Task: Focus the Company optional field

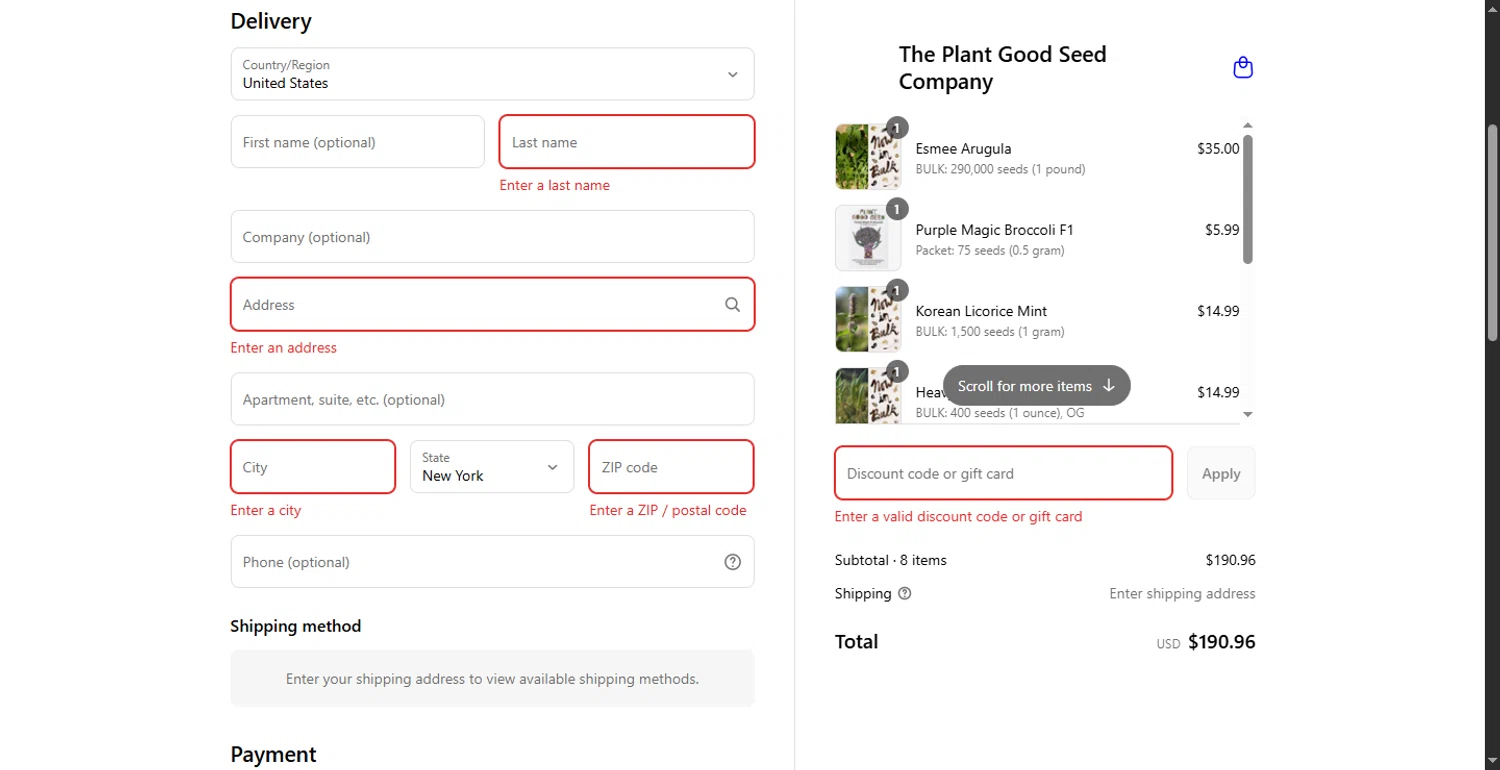Action: pyautogui.click(x=492, y=237)
